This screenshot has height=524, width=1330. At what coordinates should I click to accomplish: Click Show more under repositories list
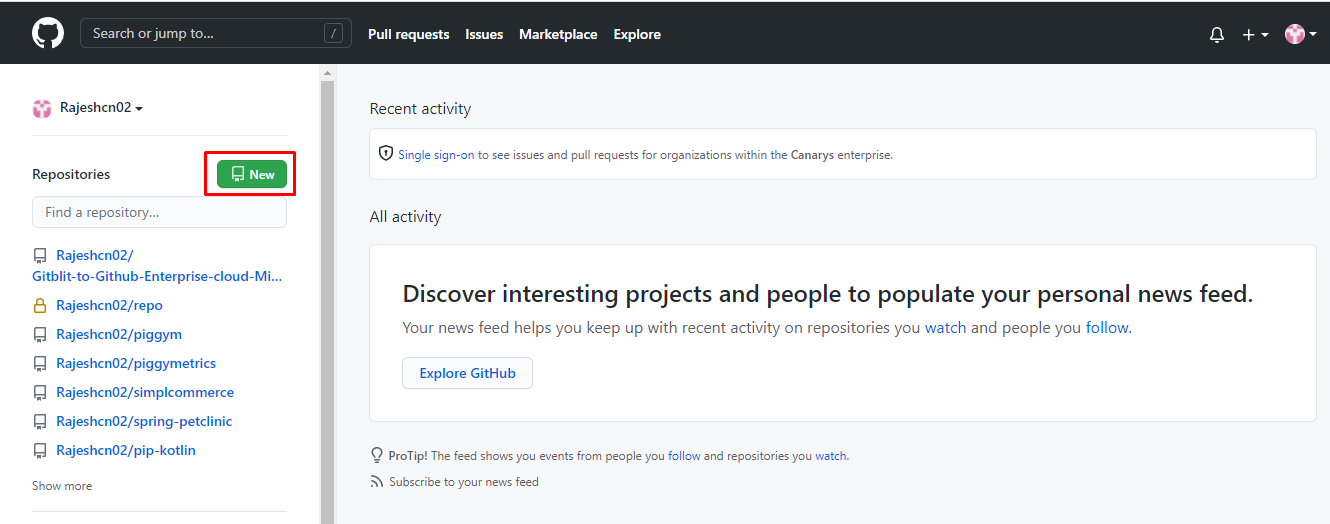click(x=62, y=486)
